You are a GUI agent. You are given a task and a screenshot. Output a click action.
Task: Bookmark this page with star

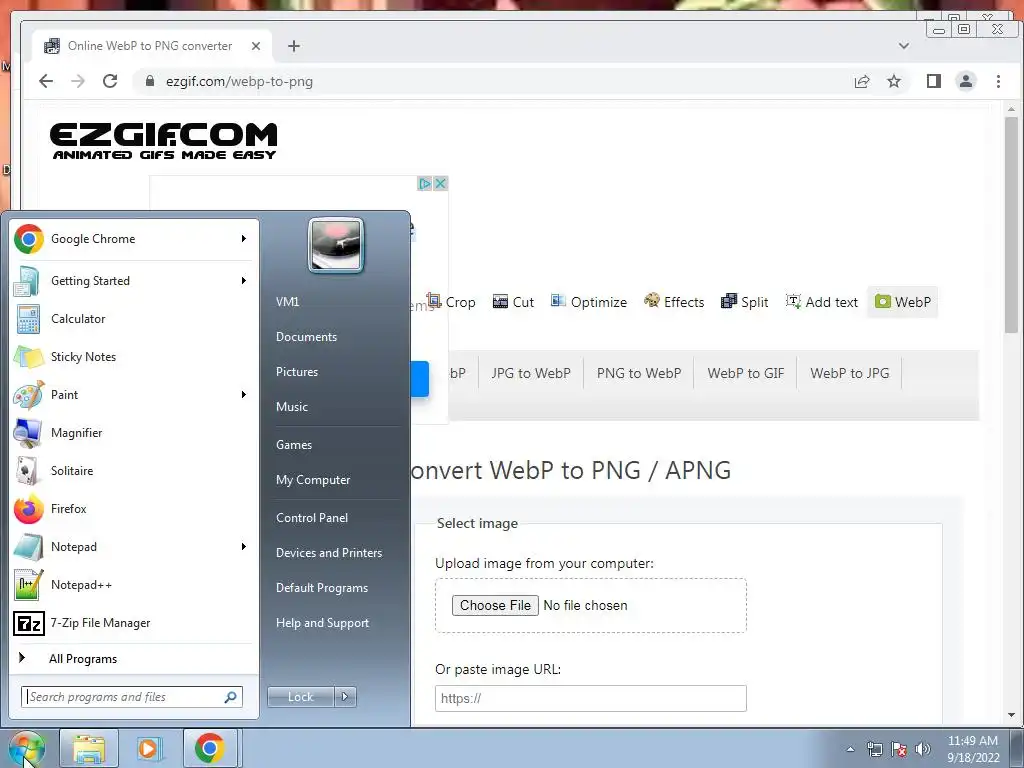[894, 81]
